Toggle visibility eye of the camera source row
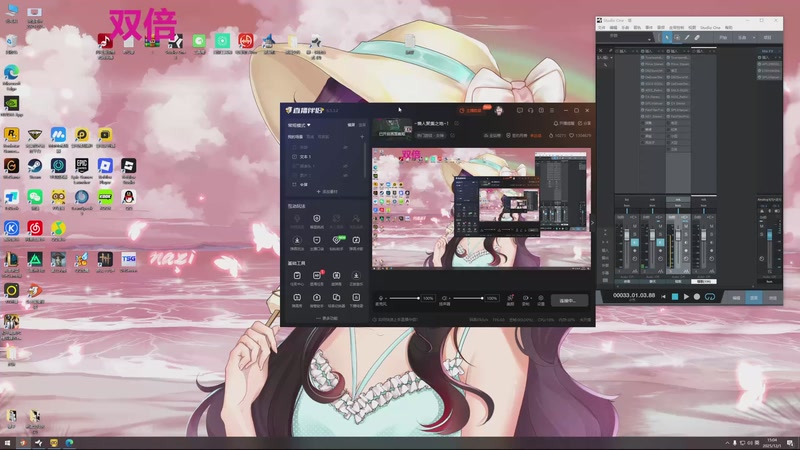Image resolution: width=800 pixels, height=450 pixels. click(x=345, y=166)
